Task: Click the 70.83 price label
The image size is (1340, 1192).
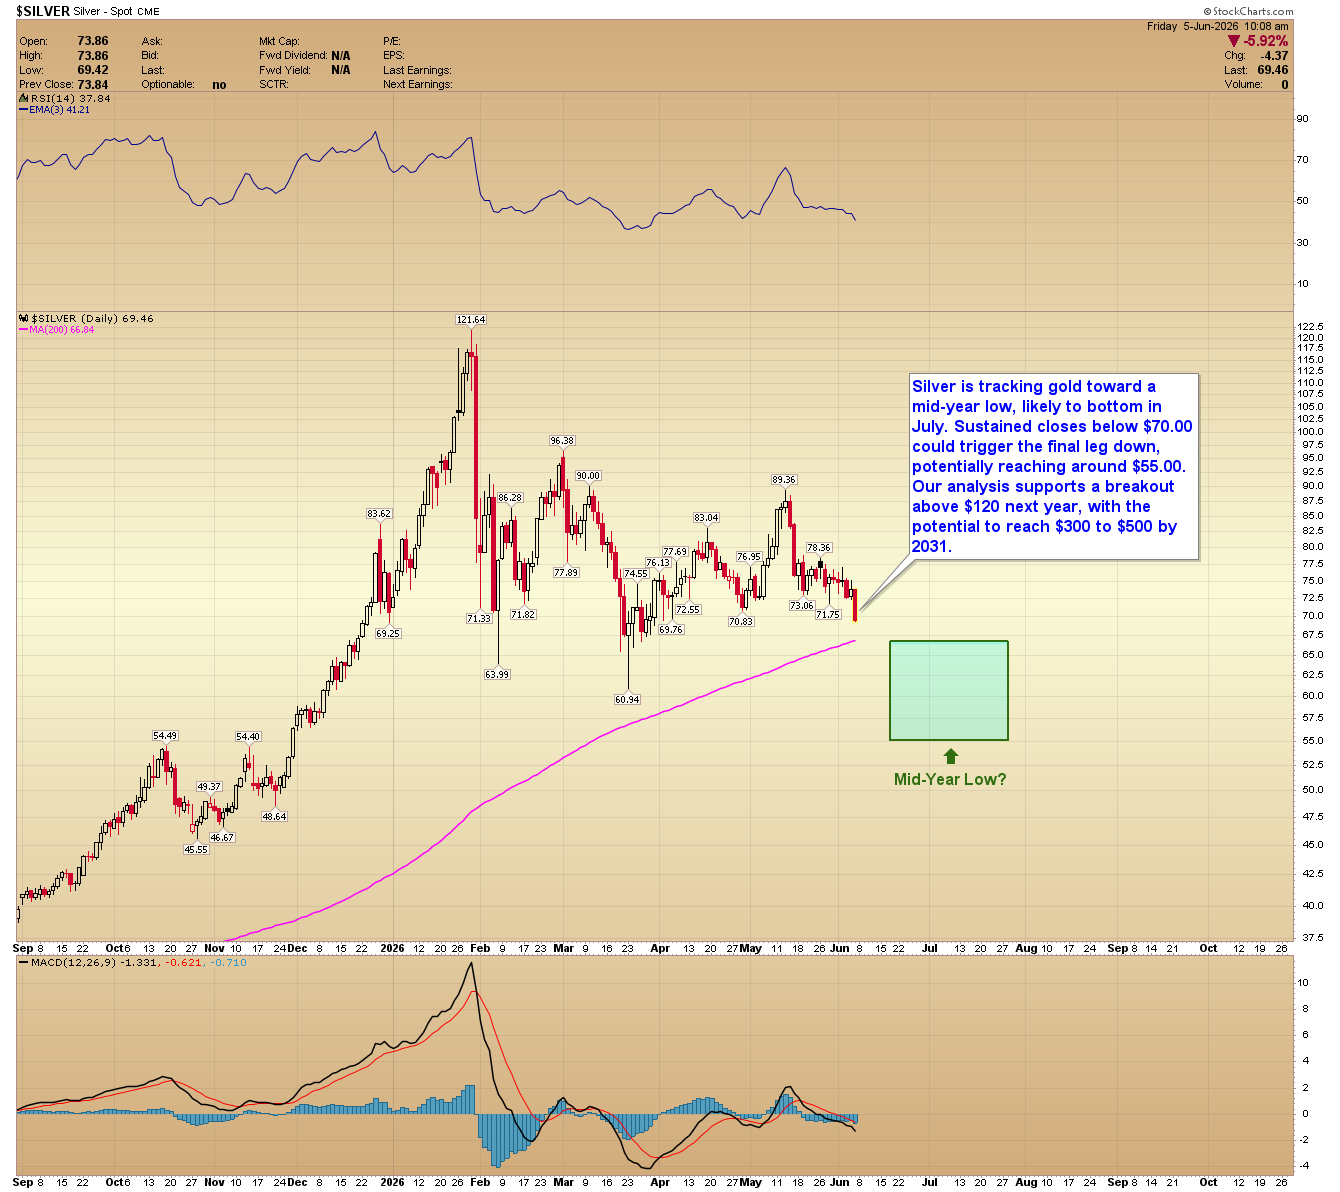Action: [741, 622]
